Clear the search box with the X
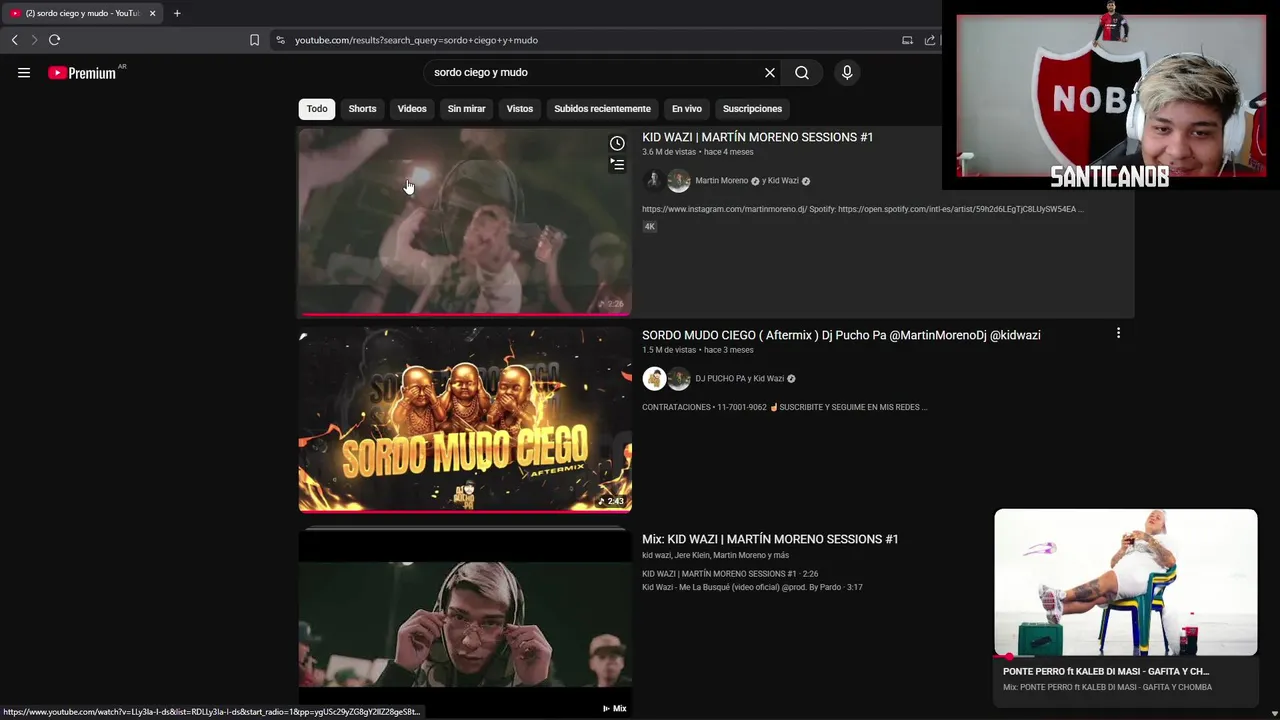 770,73
